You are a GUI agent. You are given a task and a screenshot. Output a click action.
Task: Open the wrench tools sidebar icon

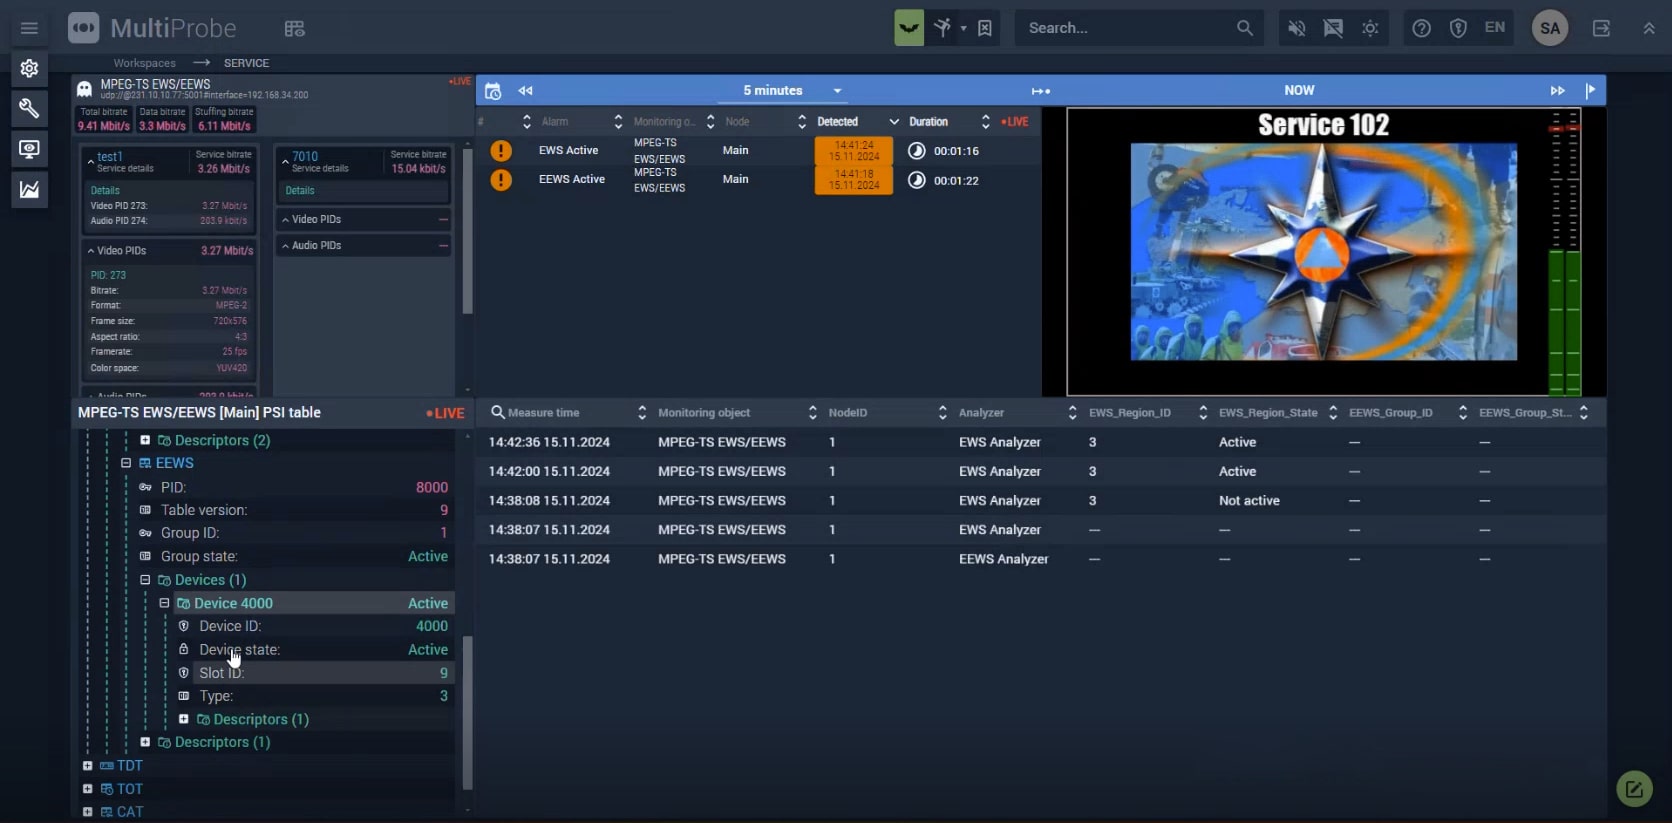point(29,108)
